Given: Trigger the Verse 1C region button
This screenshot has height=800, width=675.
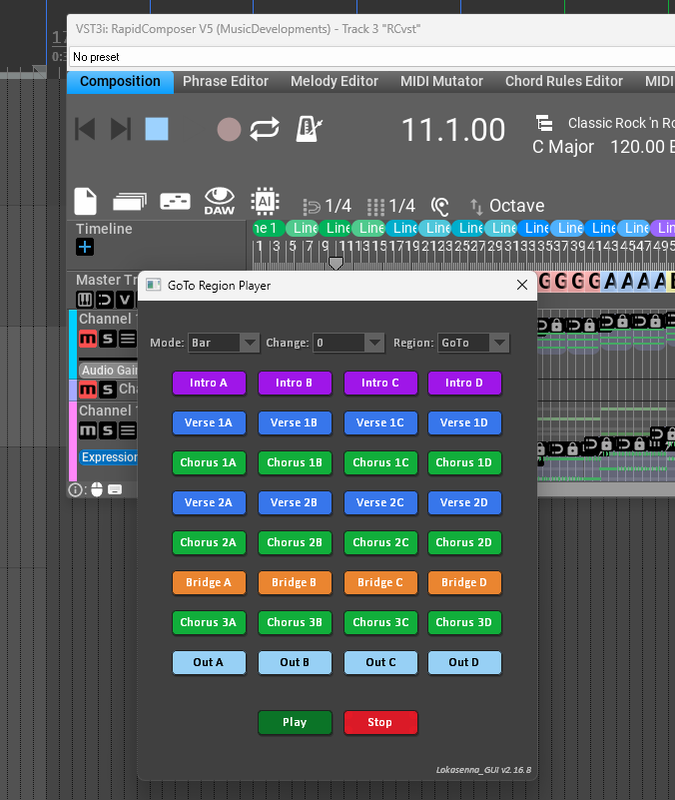Looking at the screenshot, I should (x=380, y=422).
